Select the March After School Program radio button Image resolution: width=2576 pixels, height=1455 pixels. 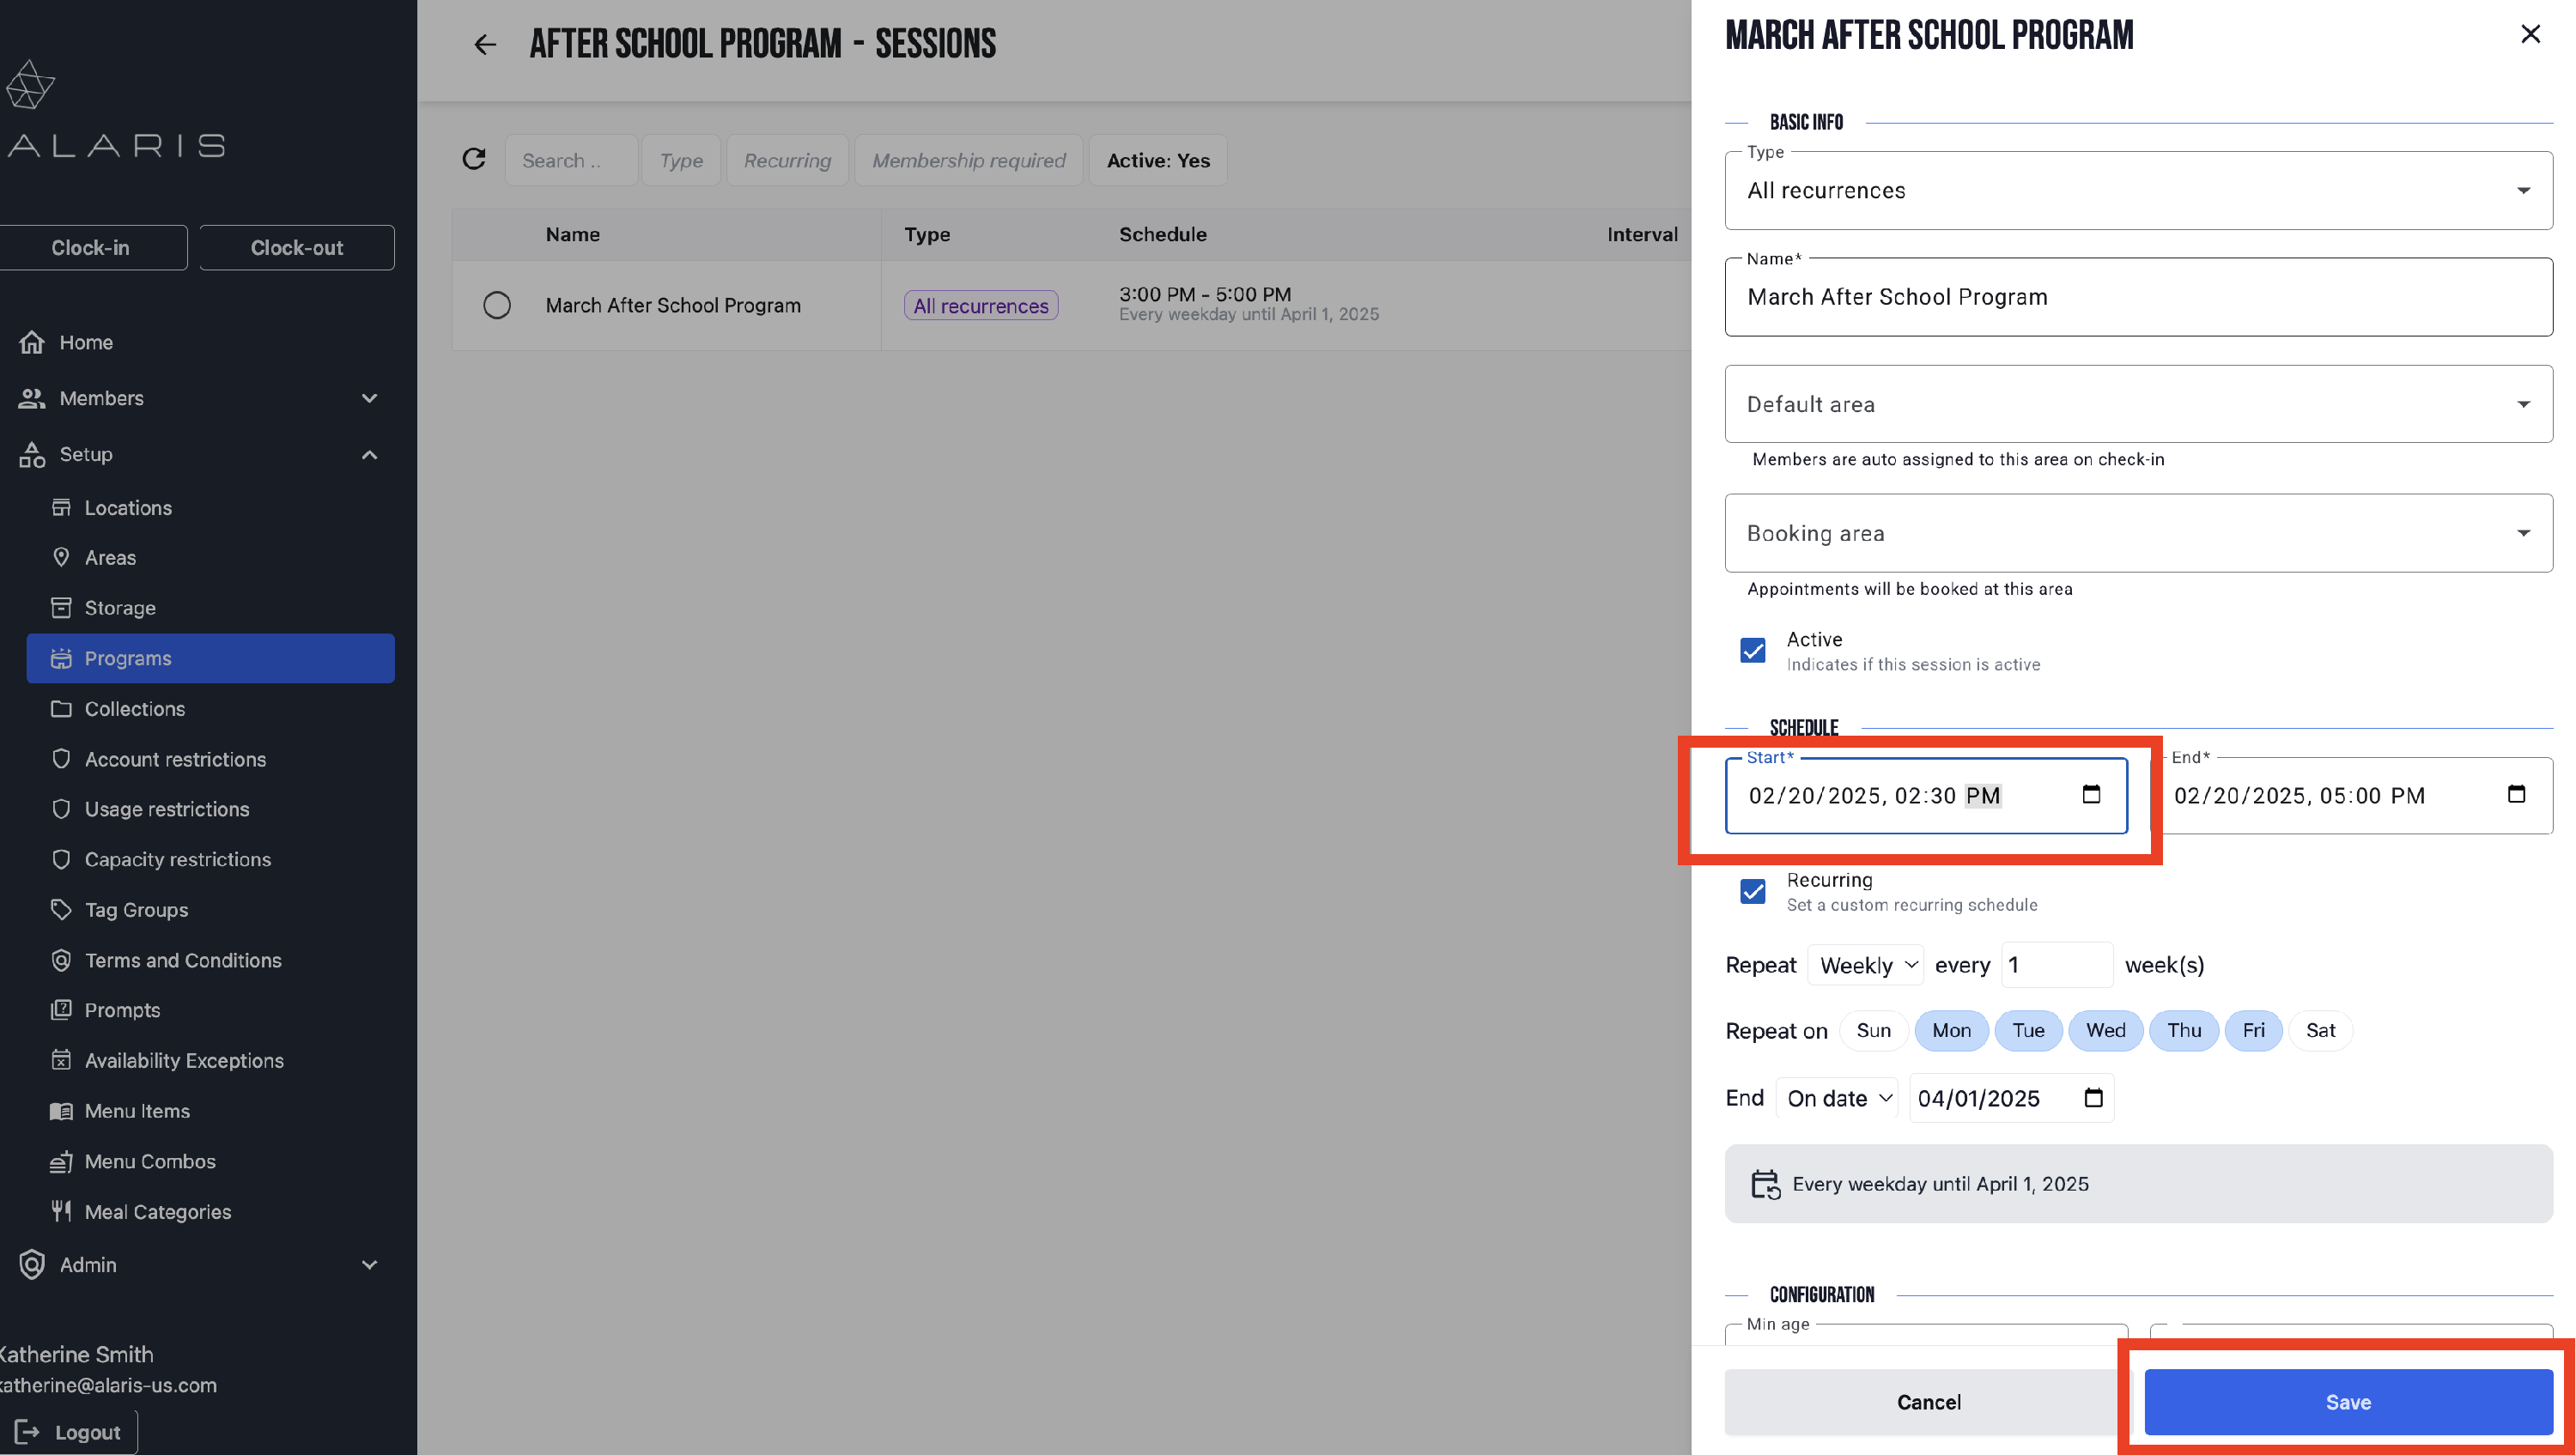[x=497, y=305]
